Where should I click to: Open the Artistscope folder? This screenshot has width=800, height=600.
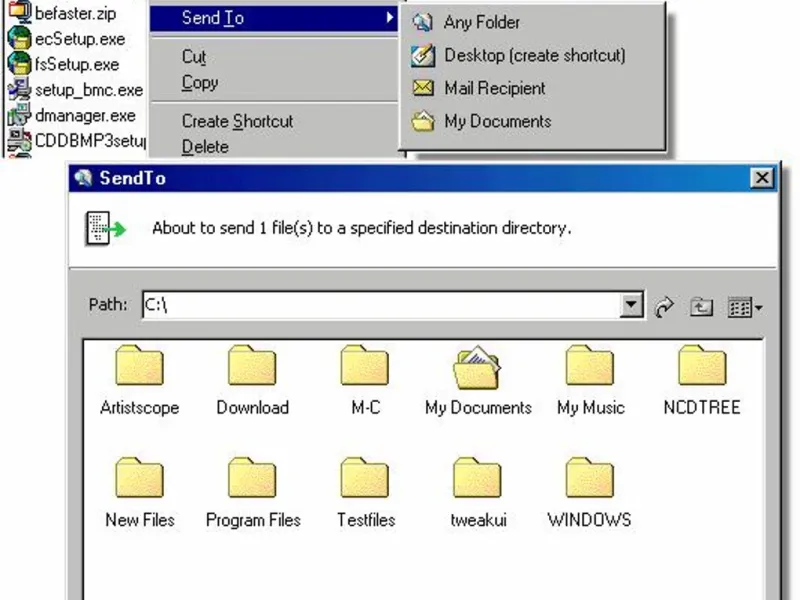pyautogui.click(x=139, y=381)
